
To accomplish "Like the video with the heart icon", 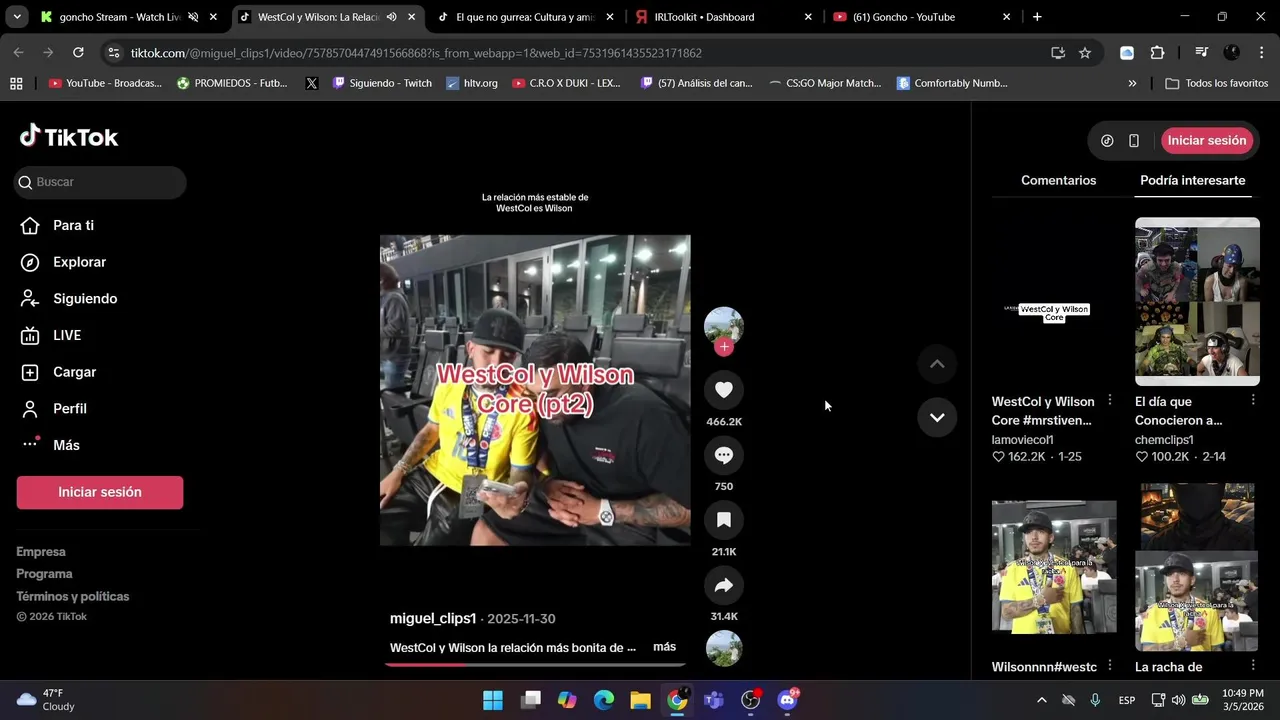I will pos(724,390).
